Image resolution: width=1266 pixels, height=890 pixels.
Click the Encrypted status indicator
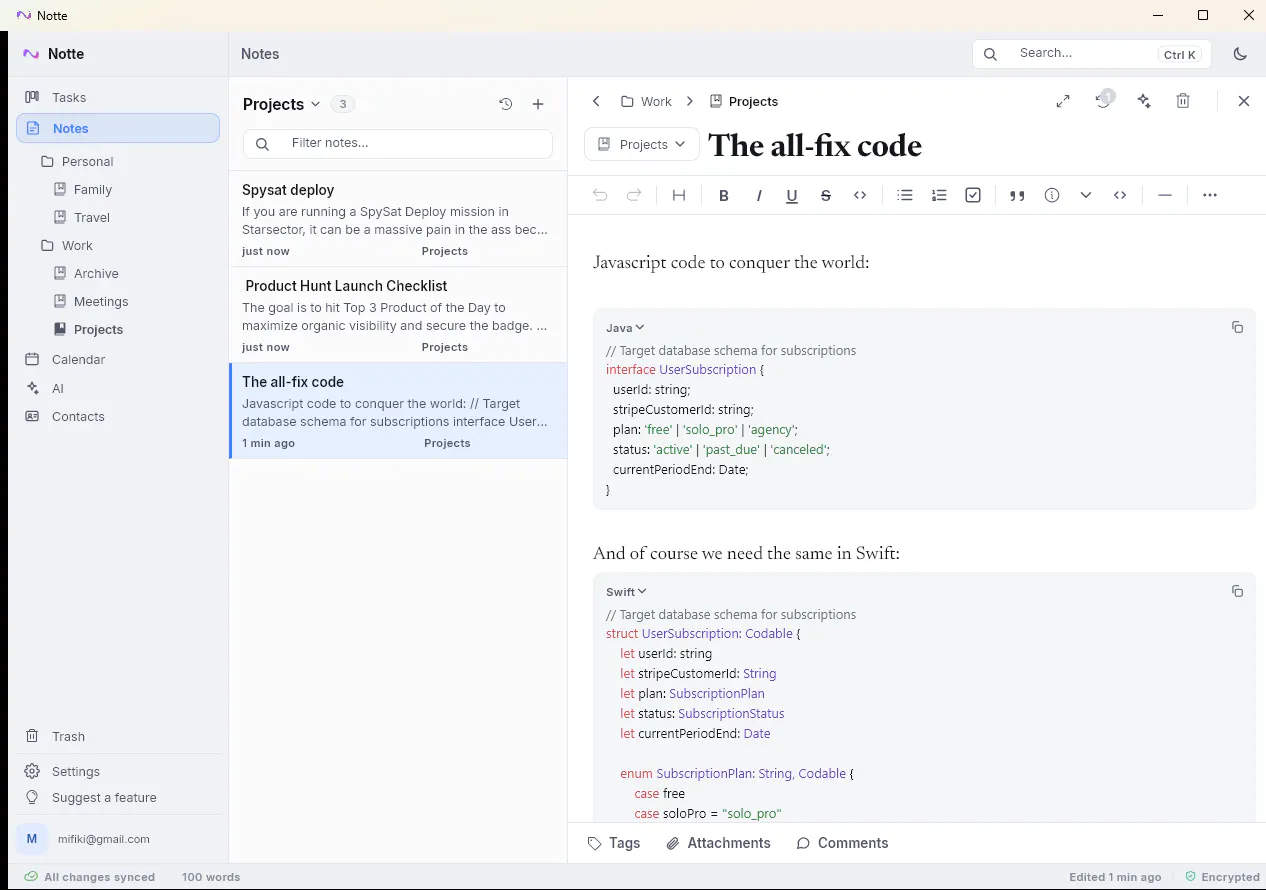[x=1222, y=877]
